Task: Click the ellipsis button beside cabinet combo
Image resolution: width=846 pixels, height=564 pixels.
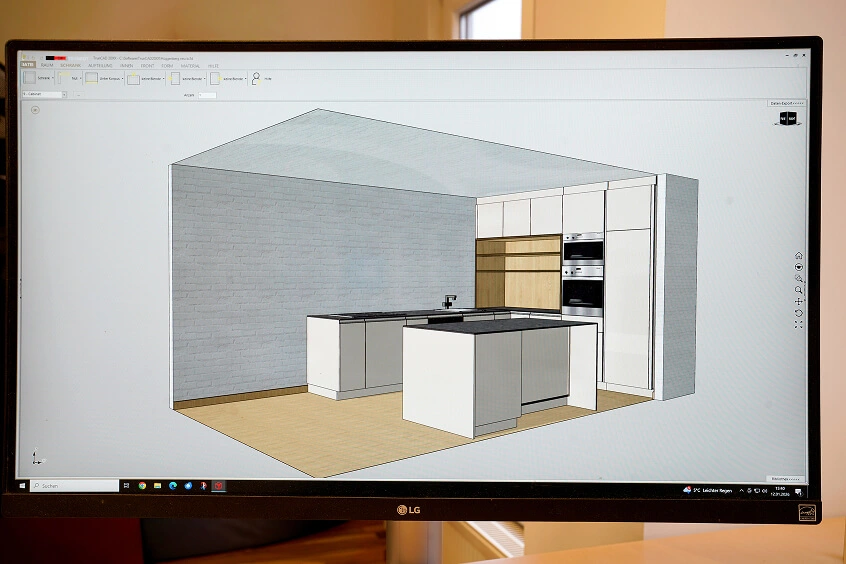Action: [x=78, y=94]
